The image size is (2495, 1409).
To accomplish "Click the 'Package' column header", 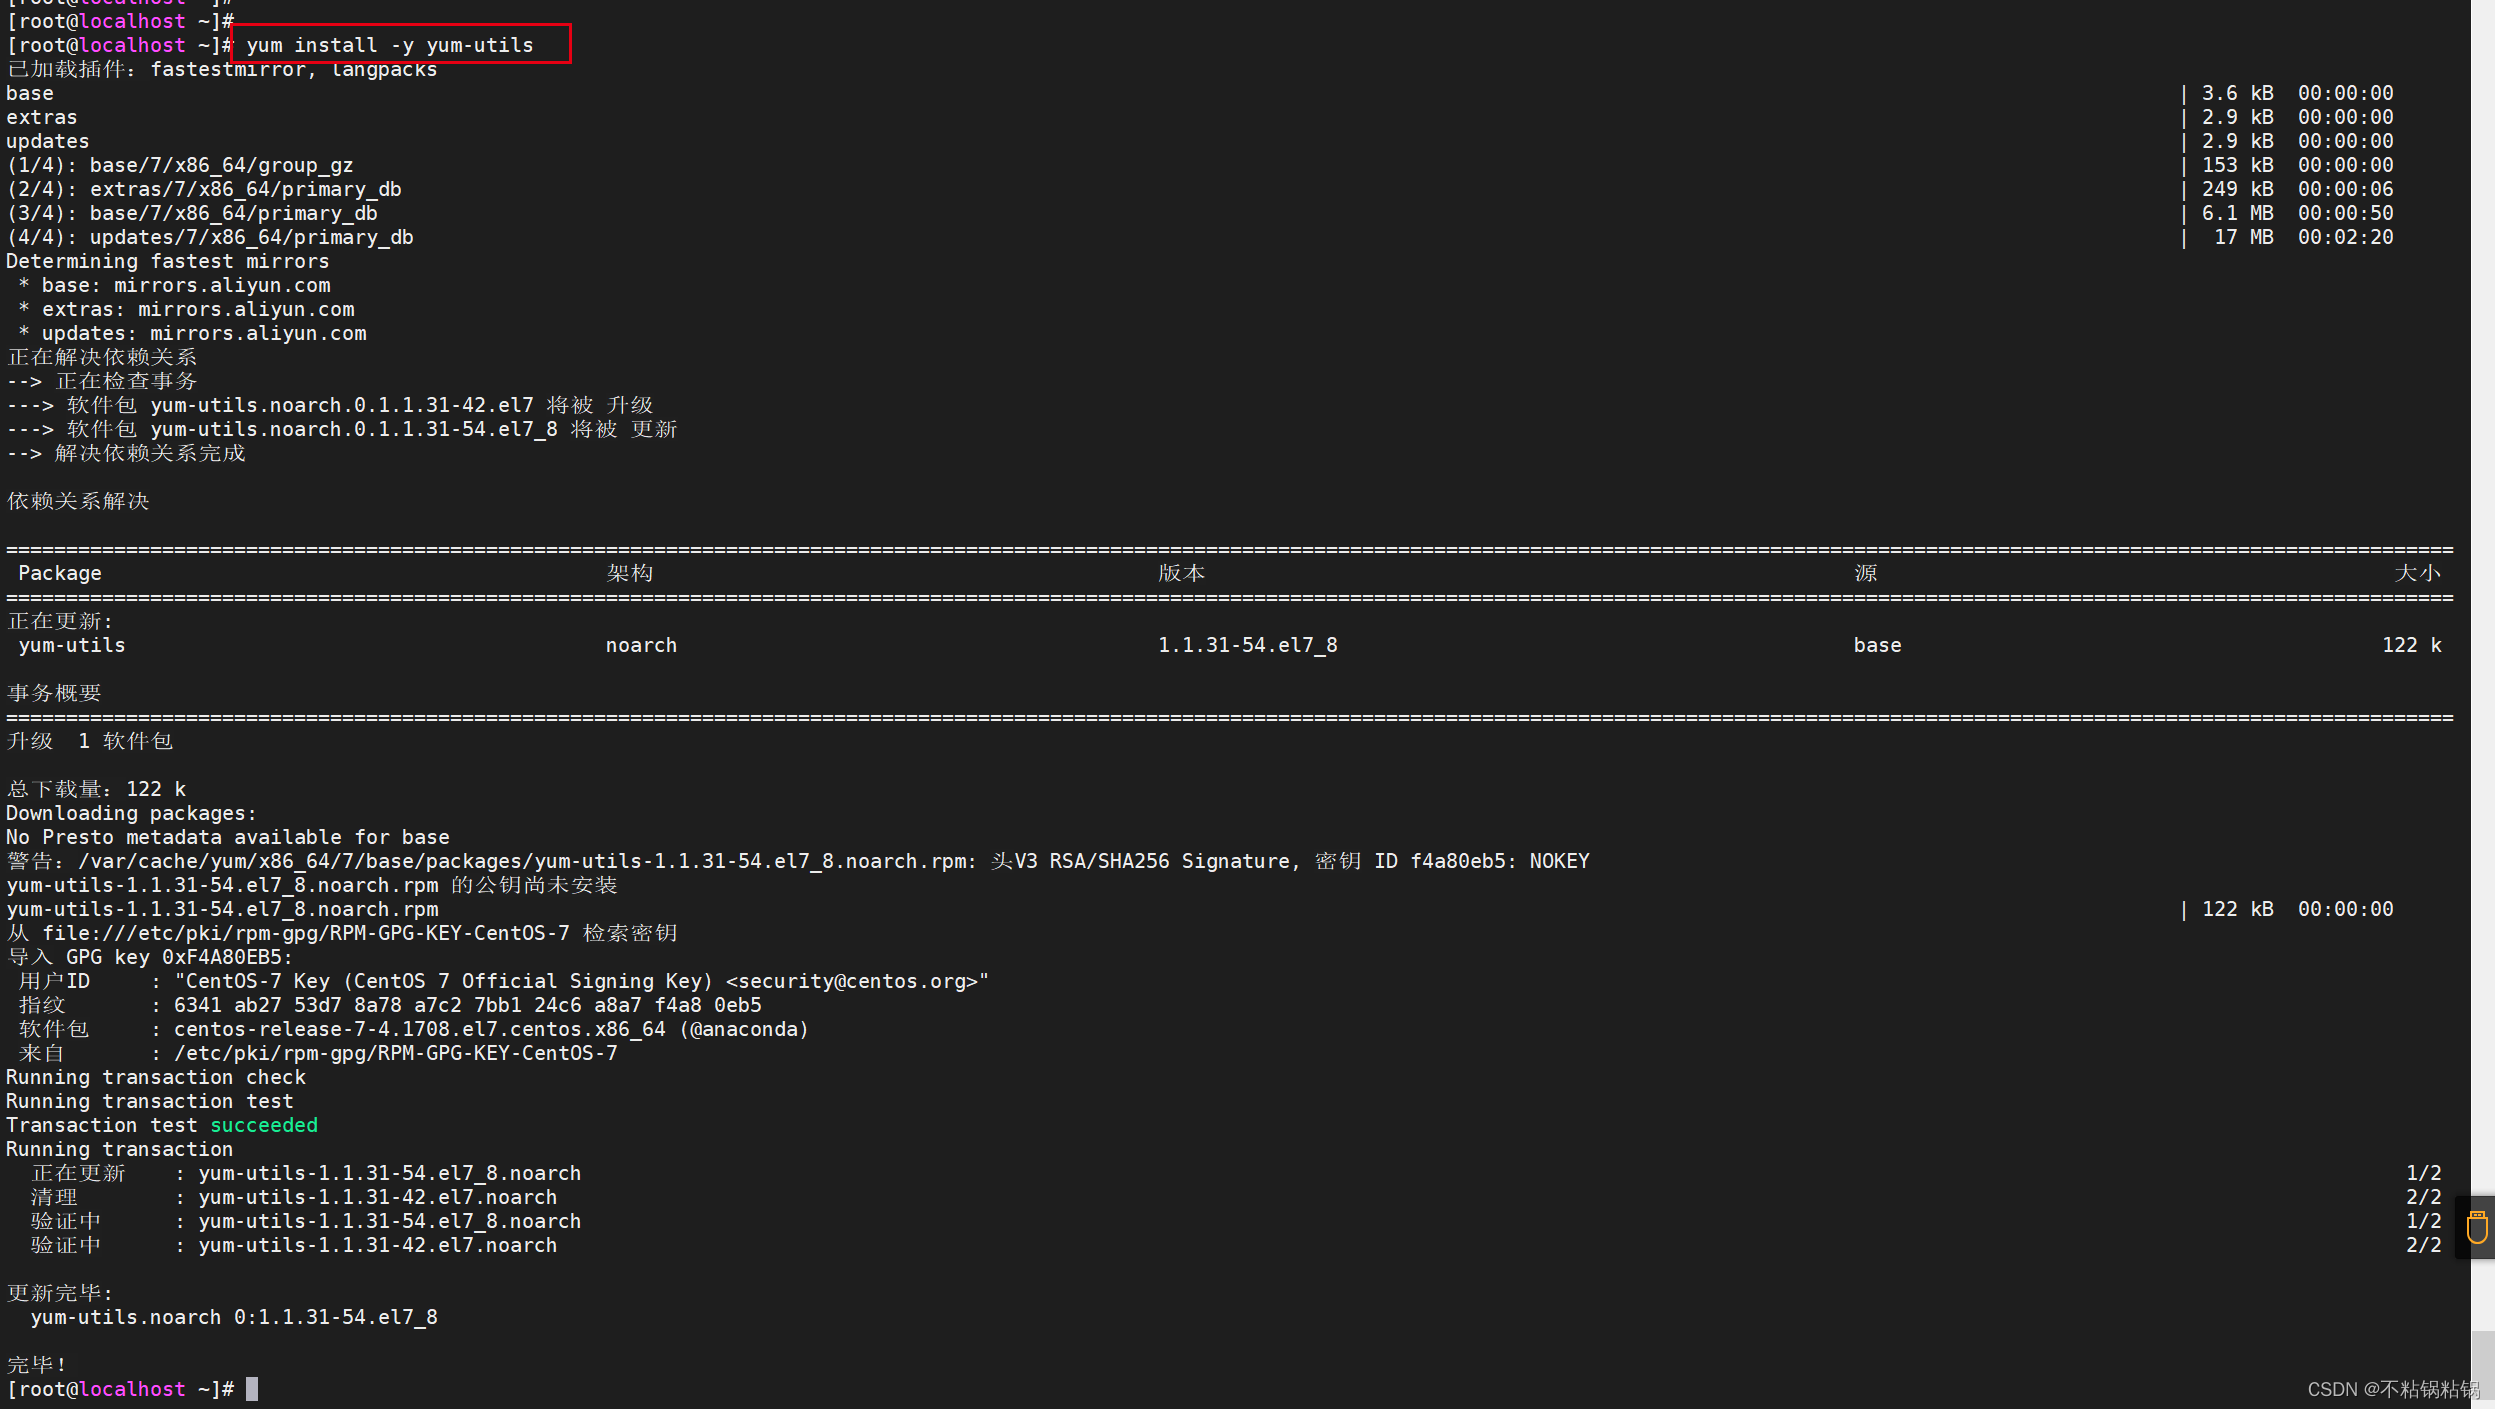I will coord(60,573).
